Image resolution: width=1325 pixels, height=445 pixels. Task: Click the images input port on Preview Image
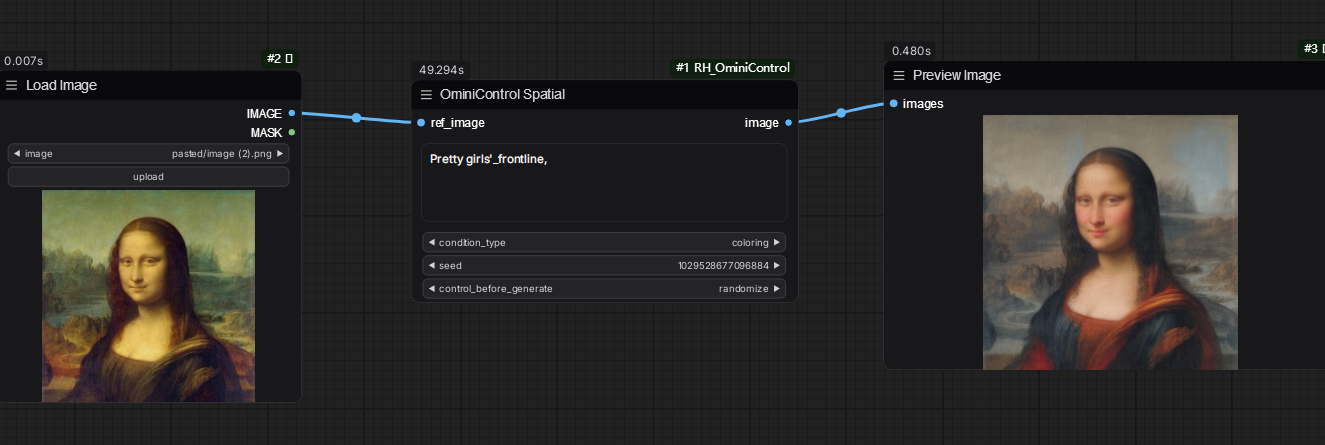point(893,103)
